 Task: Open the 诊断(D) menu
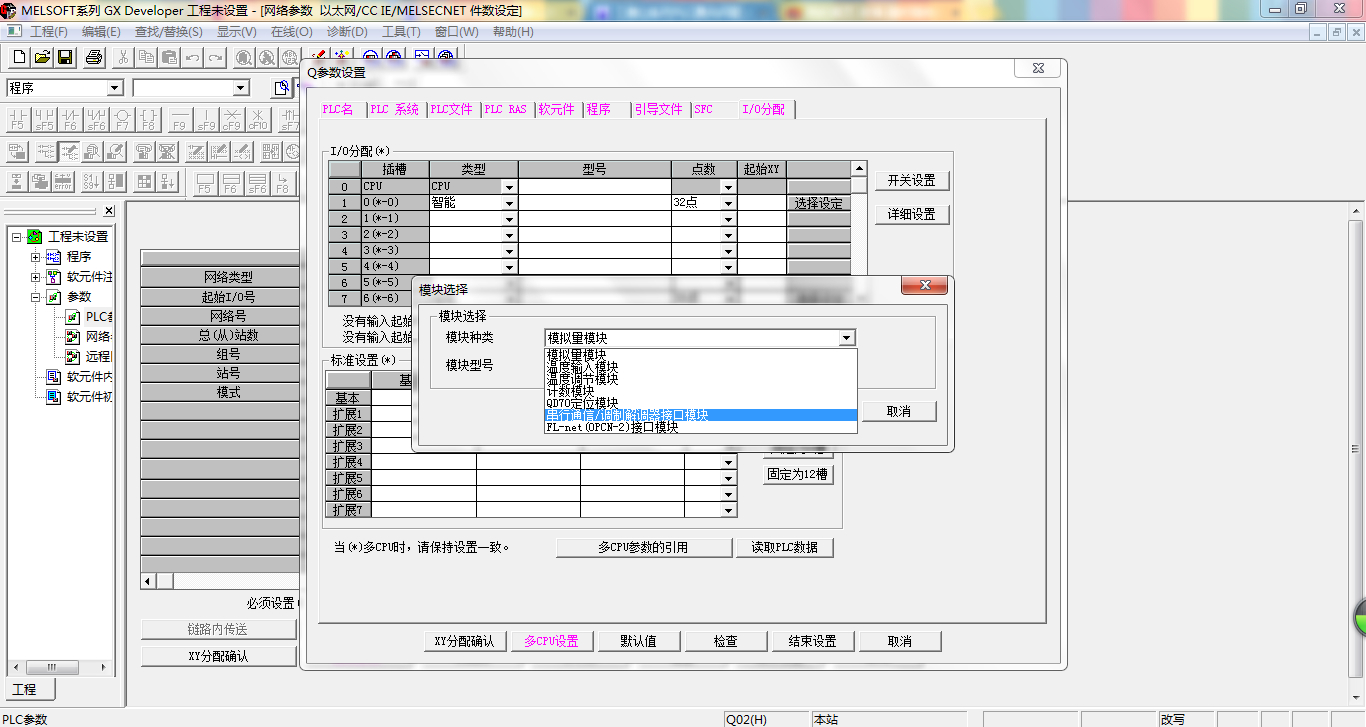[x=347, y=32]
